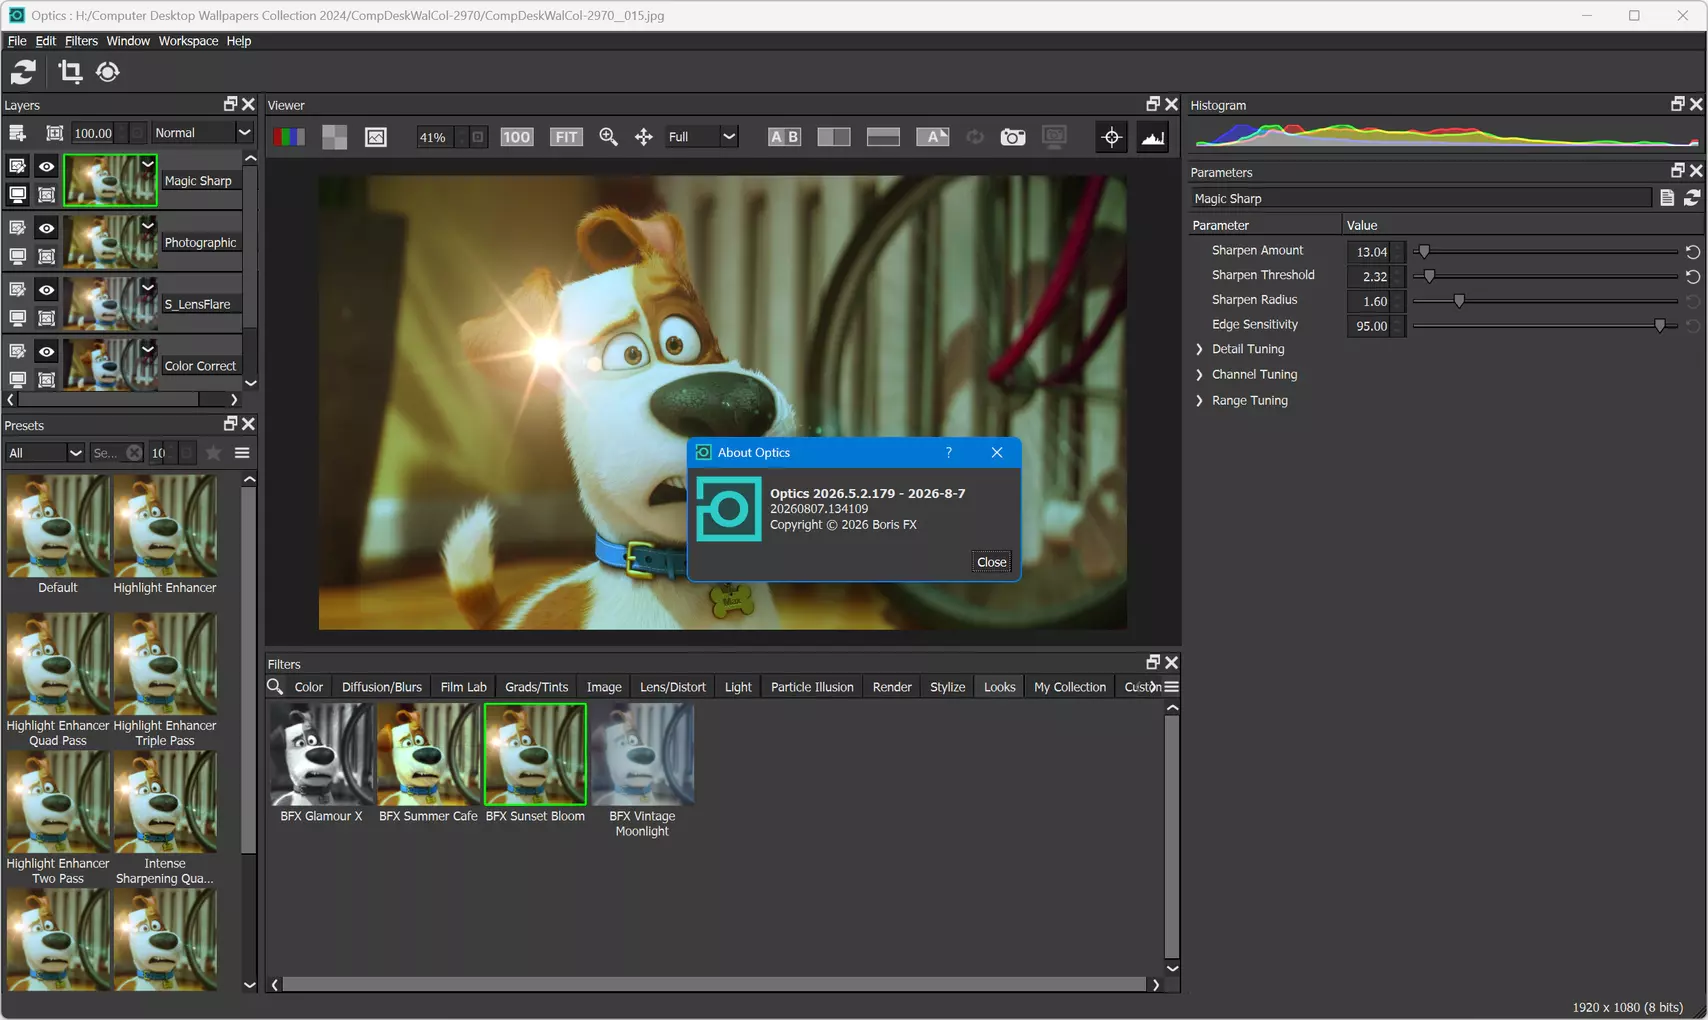This screenshot has height=1020, width=1708.
Task: Click the add layer icon in the Layers panel
Action: [17, 133]
